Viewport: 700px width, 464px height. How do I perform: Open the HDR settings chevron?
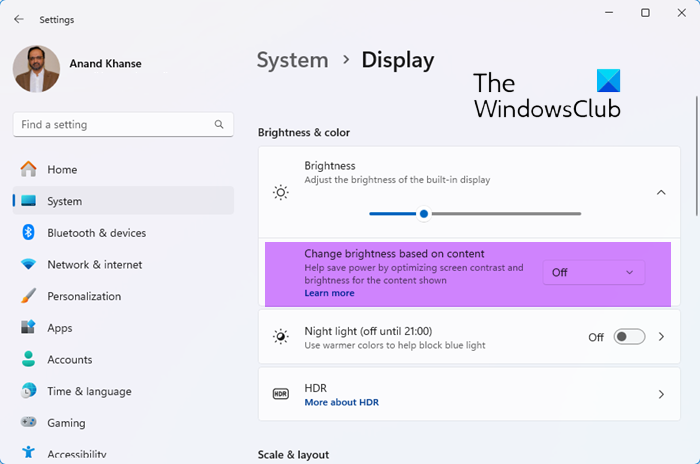tap(661, 394)
